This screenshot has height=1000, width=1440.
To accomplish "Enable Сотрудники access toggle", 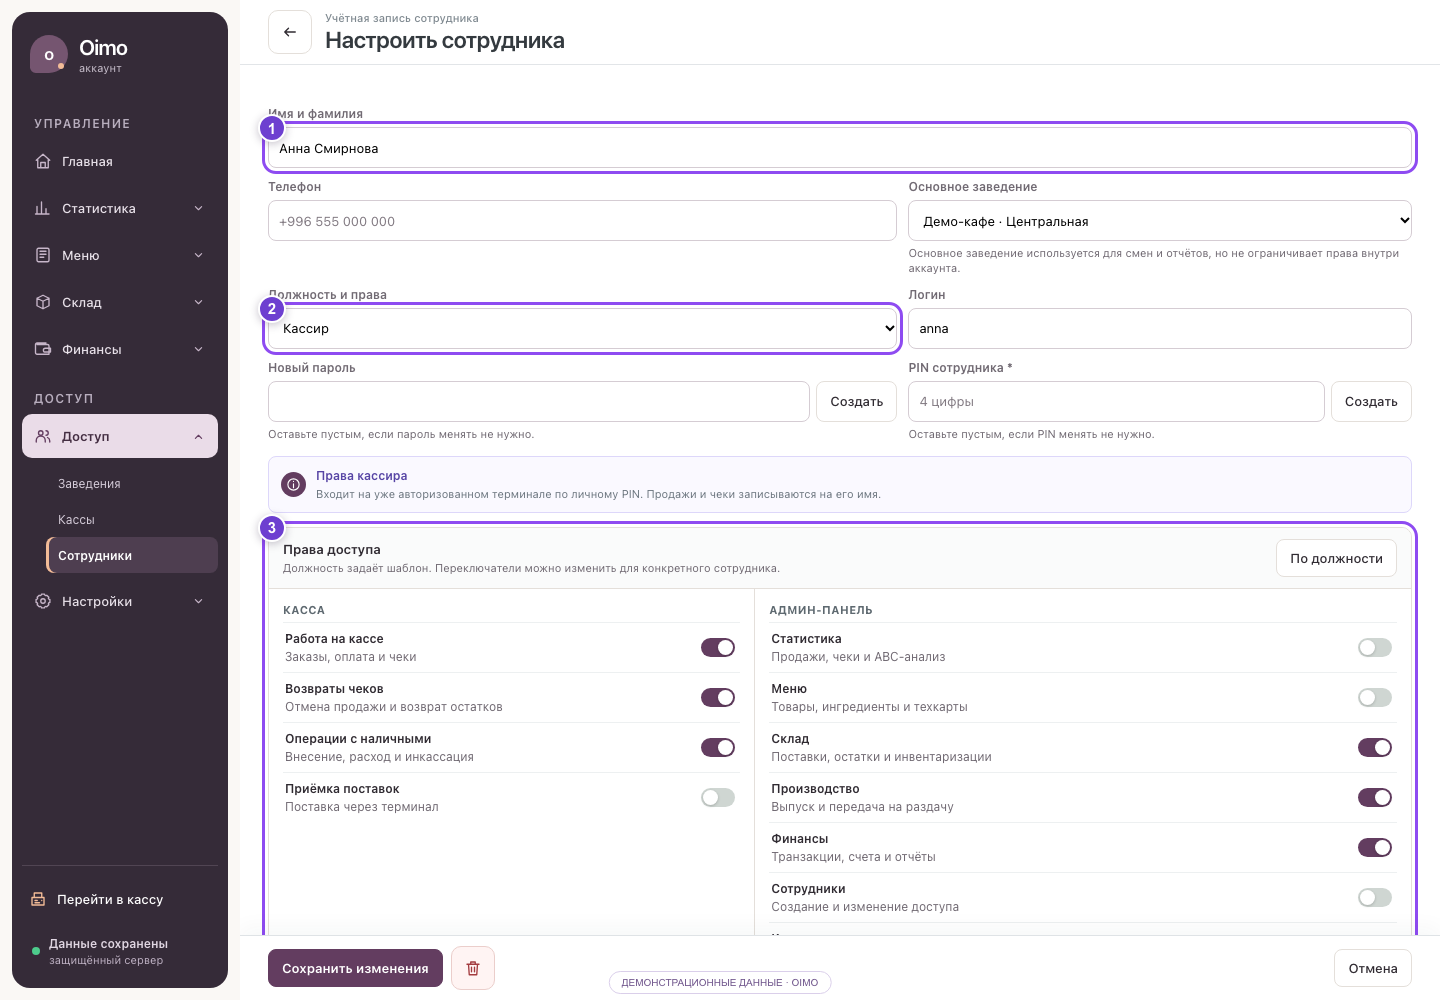I will click(1375, 897).
